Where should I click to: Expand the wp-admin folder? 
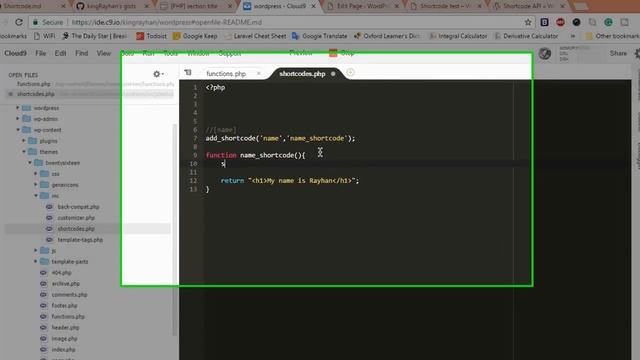point(18,119)
